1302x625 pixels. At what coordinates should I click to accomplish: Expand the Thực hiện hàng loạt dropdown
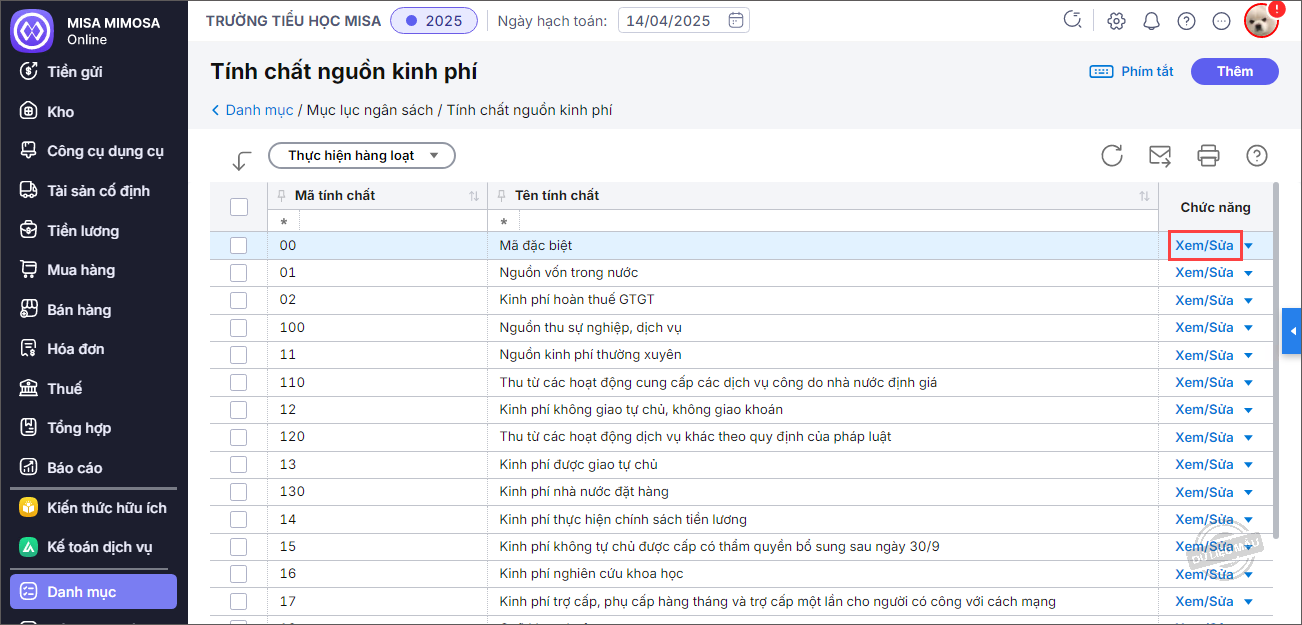point(362,156)
